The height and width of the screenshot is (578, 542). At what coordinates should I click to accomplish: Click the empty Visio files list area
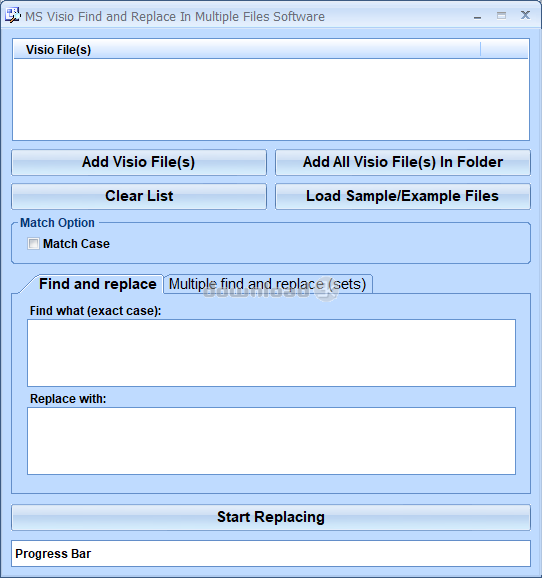[x=271, y=99]
